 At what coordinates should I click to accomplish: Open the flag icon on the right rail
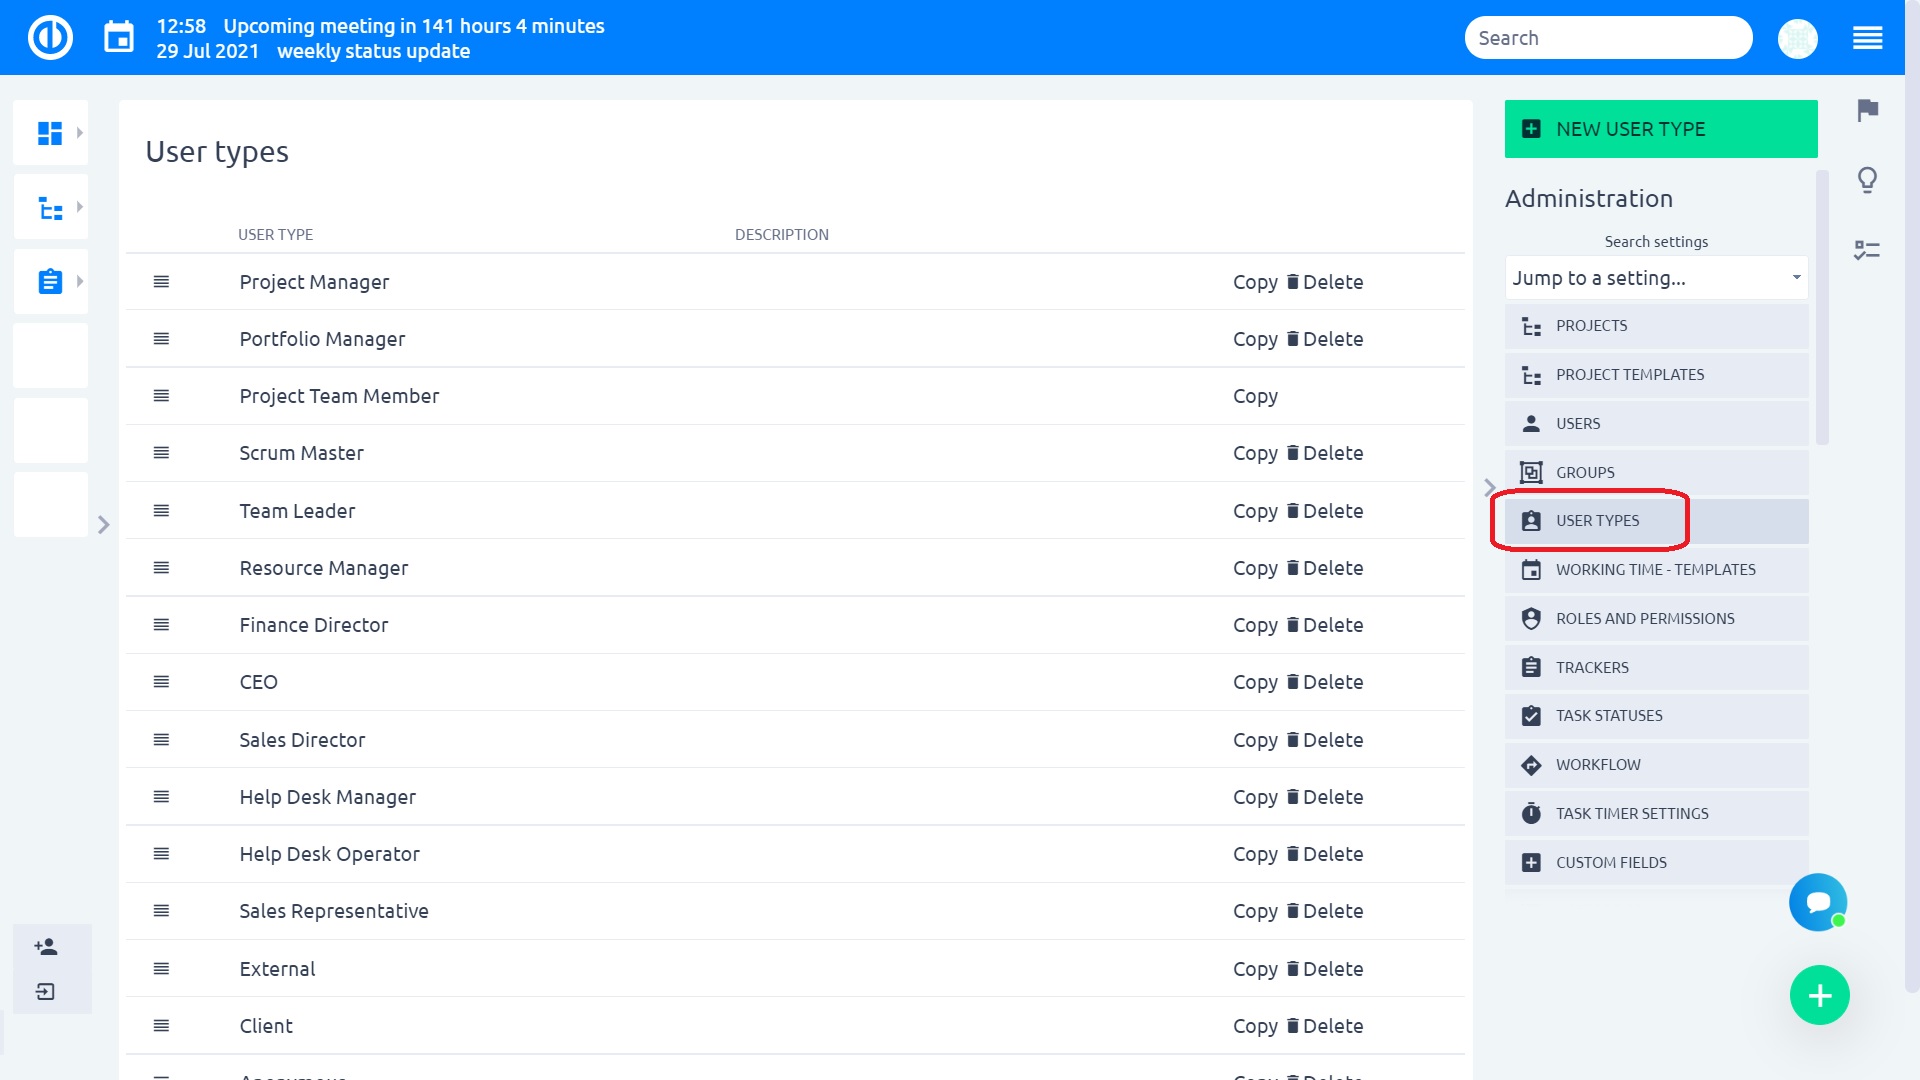pyautogui.click(x=1868, y=112)
